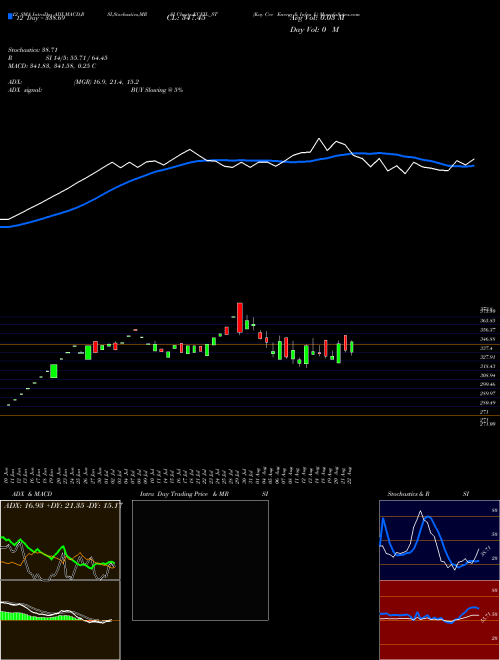Click the 346.55 price axis label
500x660 pixels.
point(489,339)
